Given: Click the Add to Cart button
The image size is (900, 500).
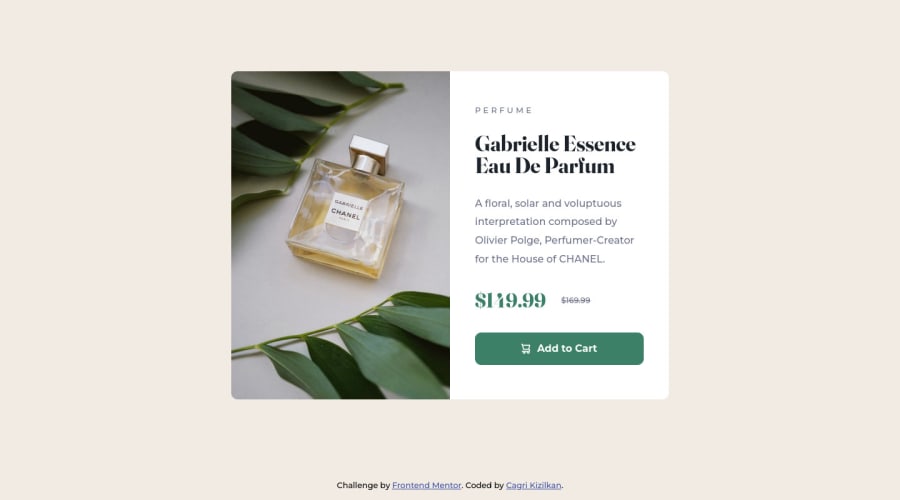Looking at the screenshot, I should click(559, 348).
